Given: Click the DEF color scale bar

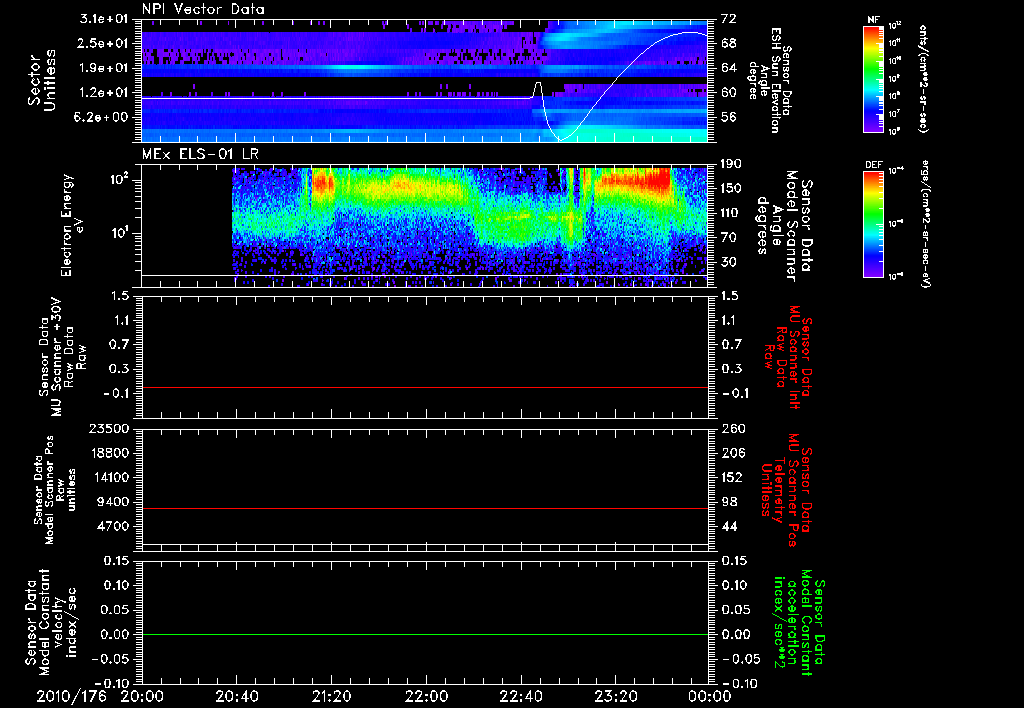Looking at the screenshot, I should coord(873,224).
